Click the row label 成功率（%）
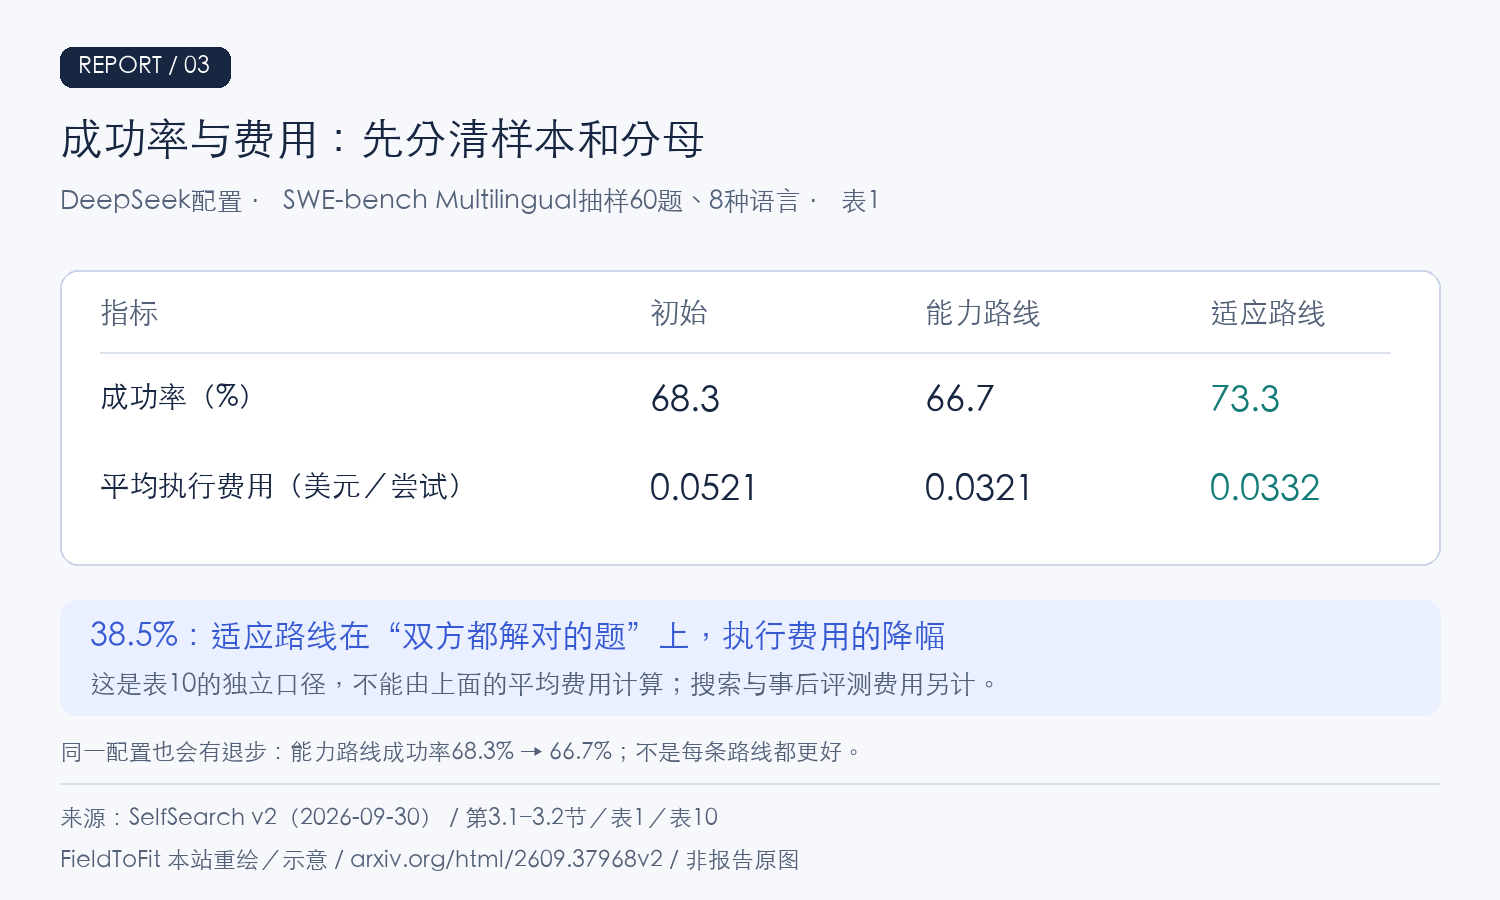1500x900 pixels. [x=176, y=397]
